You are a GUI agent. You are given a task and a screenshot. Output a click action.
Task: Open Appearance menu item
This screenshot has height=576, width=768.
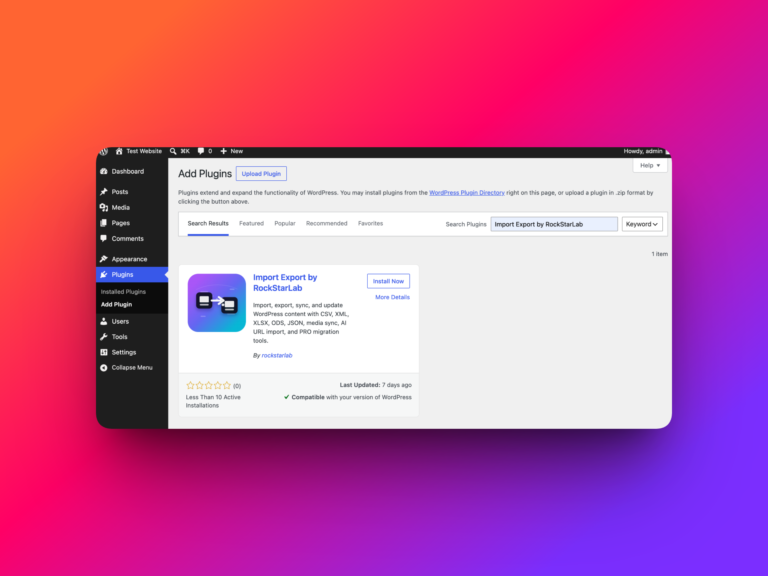pos(129,259)
